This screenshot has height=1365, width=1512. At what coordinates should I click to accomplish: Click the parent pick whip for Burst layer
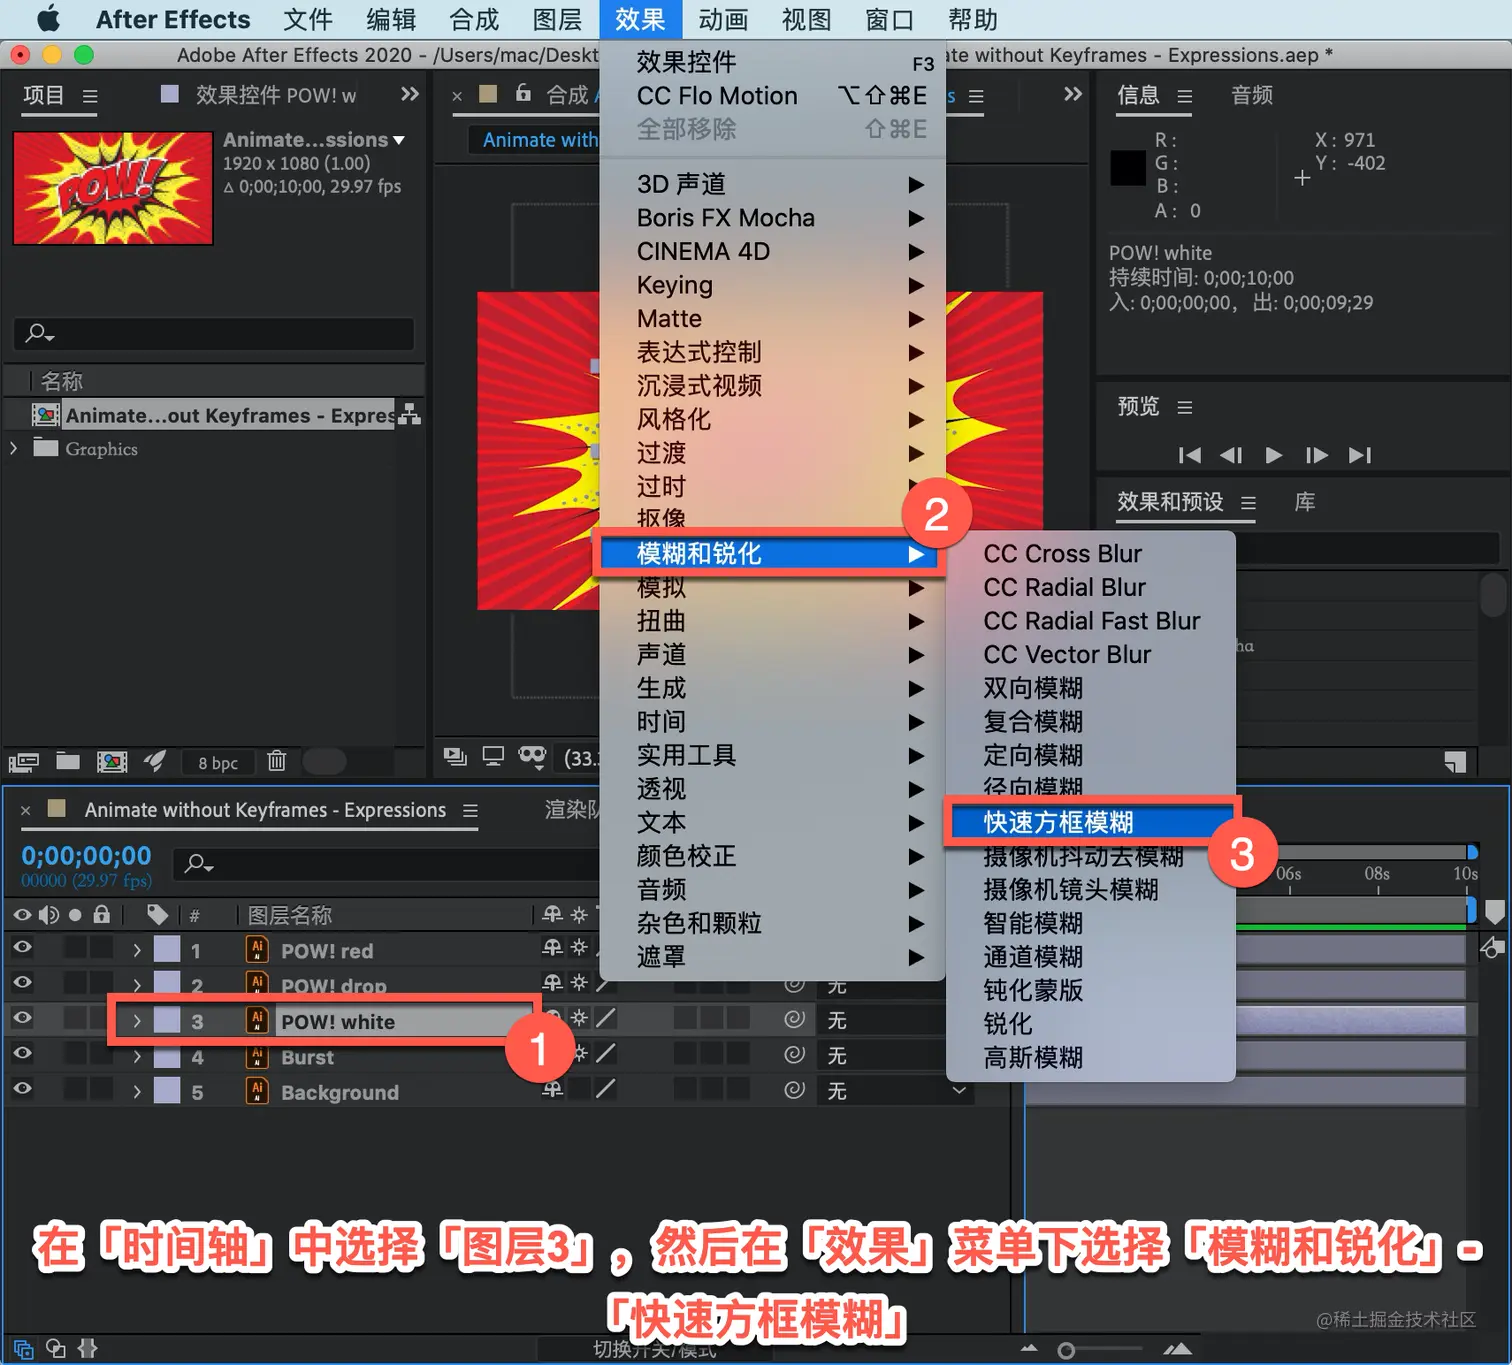click(795, 1054)
